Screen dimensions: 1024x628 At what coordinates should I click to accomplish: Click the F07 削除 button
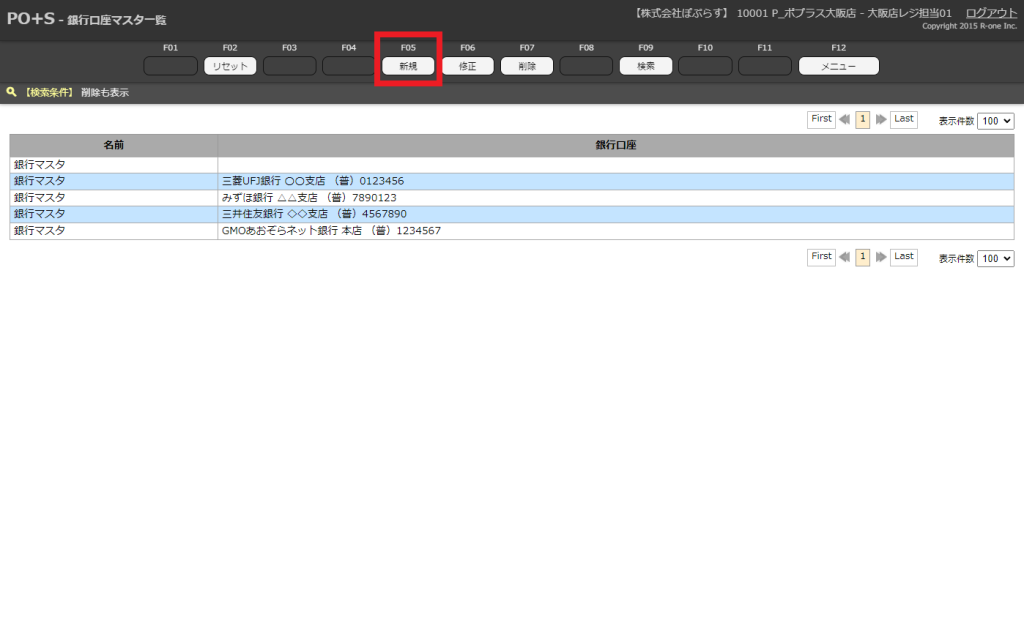[527, 66]
